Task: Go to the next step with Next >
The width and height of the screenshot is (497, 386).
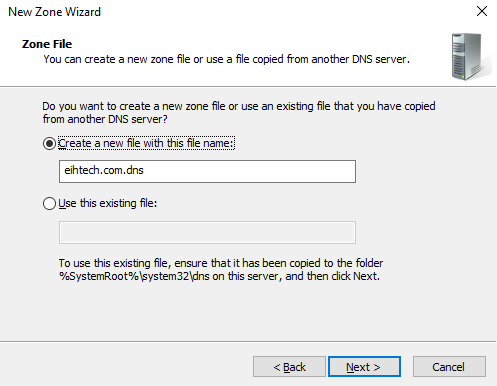Action: tap(364, 367)
